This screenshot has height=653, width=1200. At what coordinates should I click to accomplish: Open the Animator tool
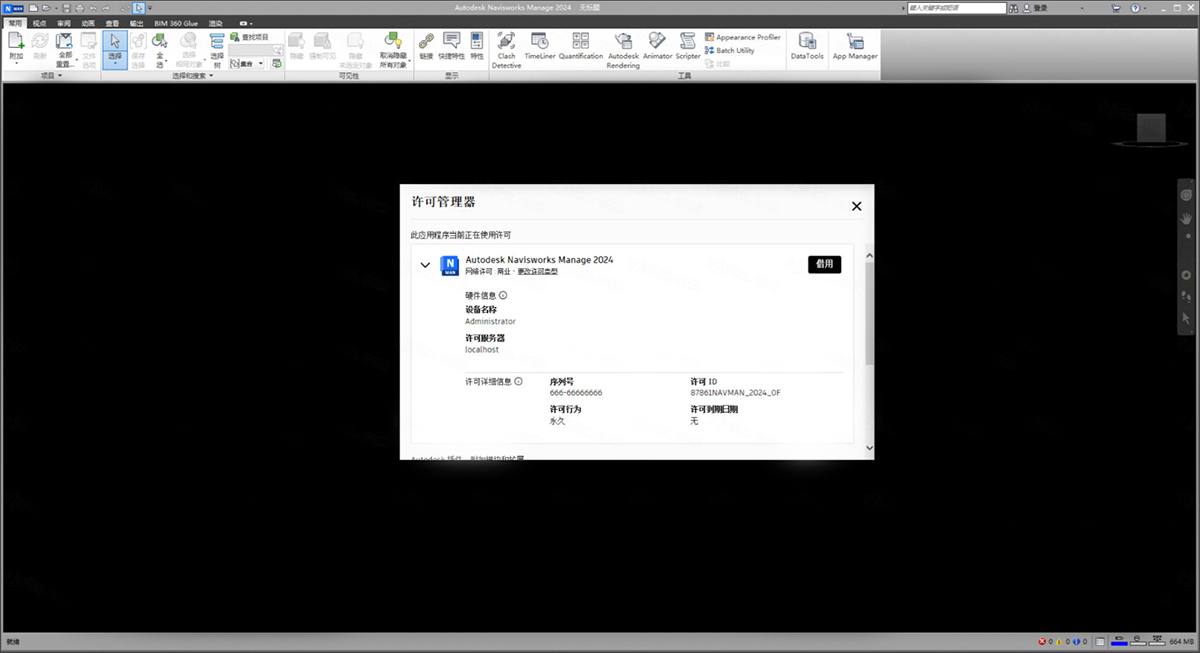(x=657, y=47)
